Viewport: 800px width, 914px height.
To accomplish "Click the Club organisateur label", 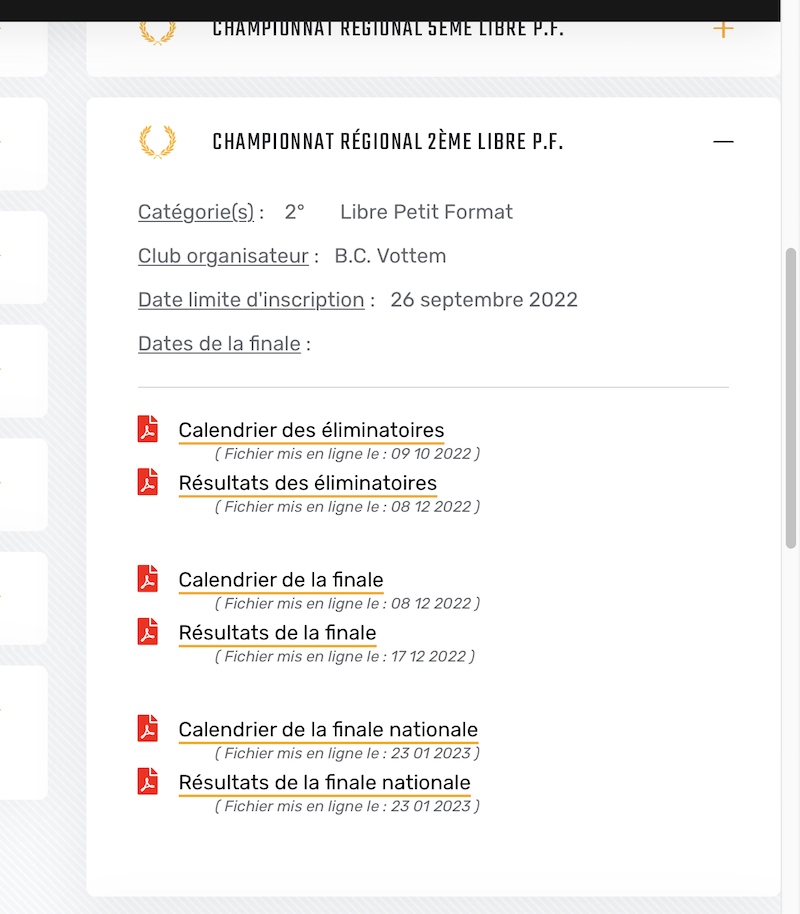I will (223, 256).
